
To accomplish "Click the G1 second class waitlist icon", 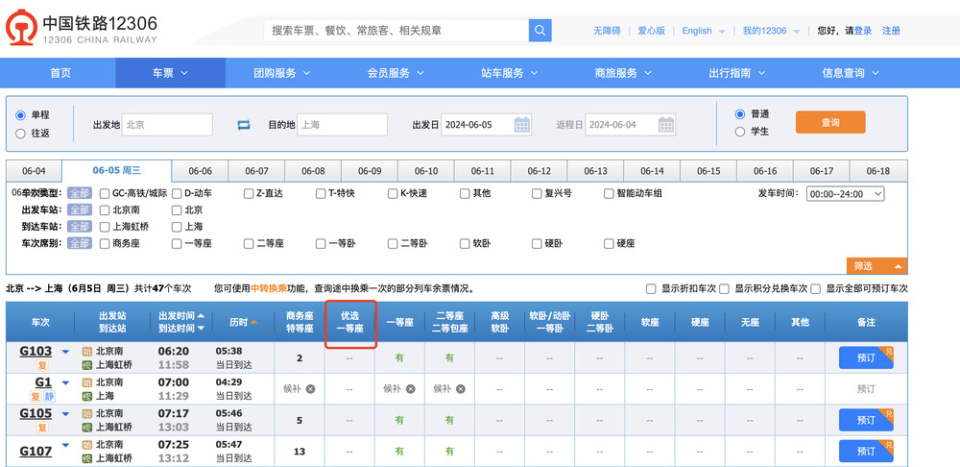I will (459, 388).
